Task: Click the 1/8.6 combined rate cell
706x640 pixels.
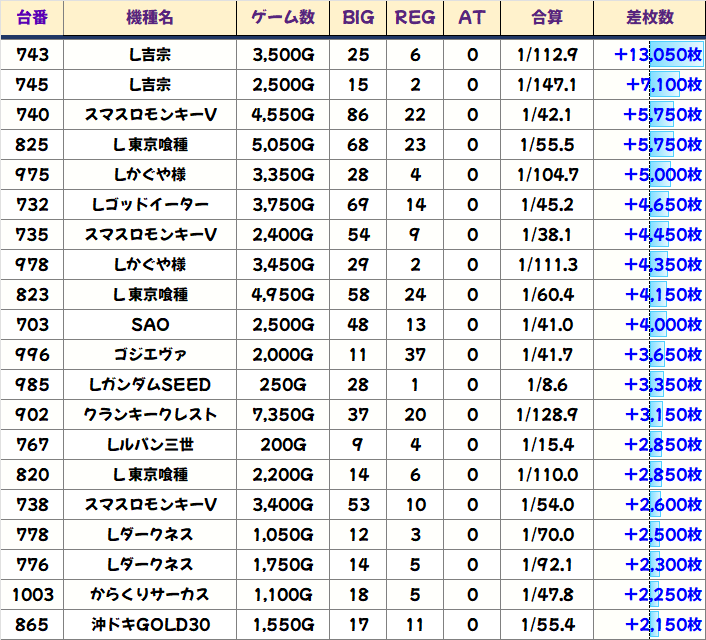Action: (547, 385)
